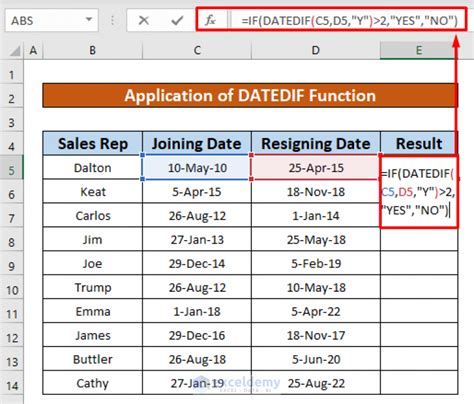Image resolution: width=474 pixels, height=404 pixels.
Task: Select the cell containing 'Cathy'
Action: click(x=93, y=383)
